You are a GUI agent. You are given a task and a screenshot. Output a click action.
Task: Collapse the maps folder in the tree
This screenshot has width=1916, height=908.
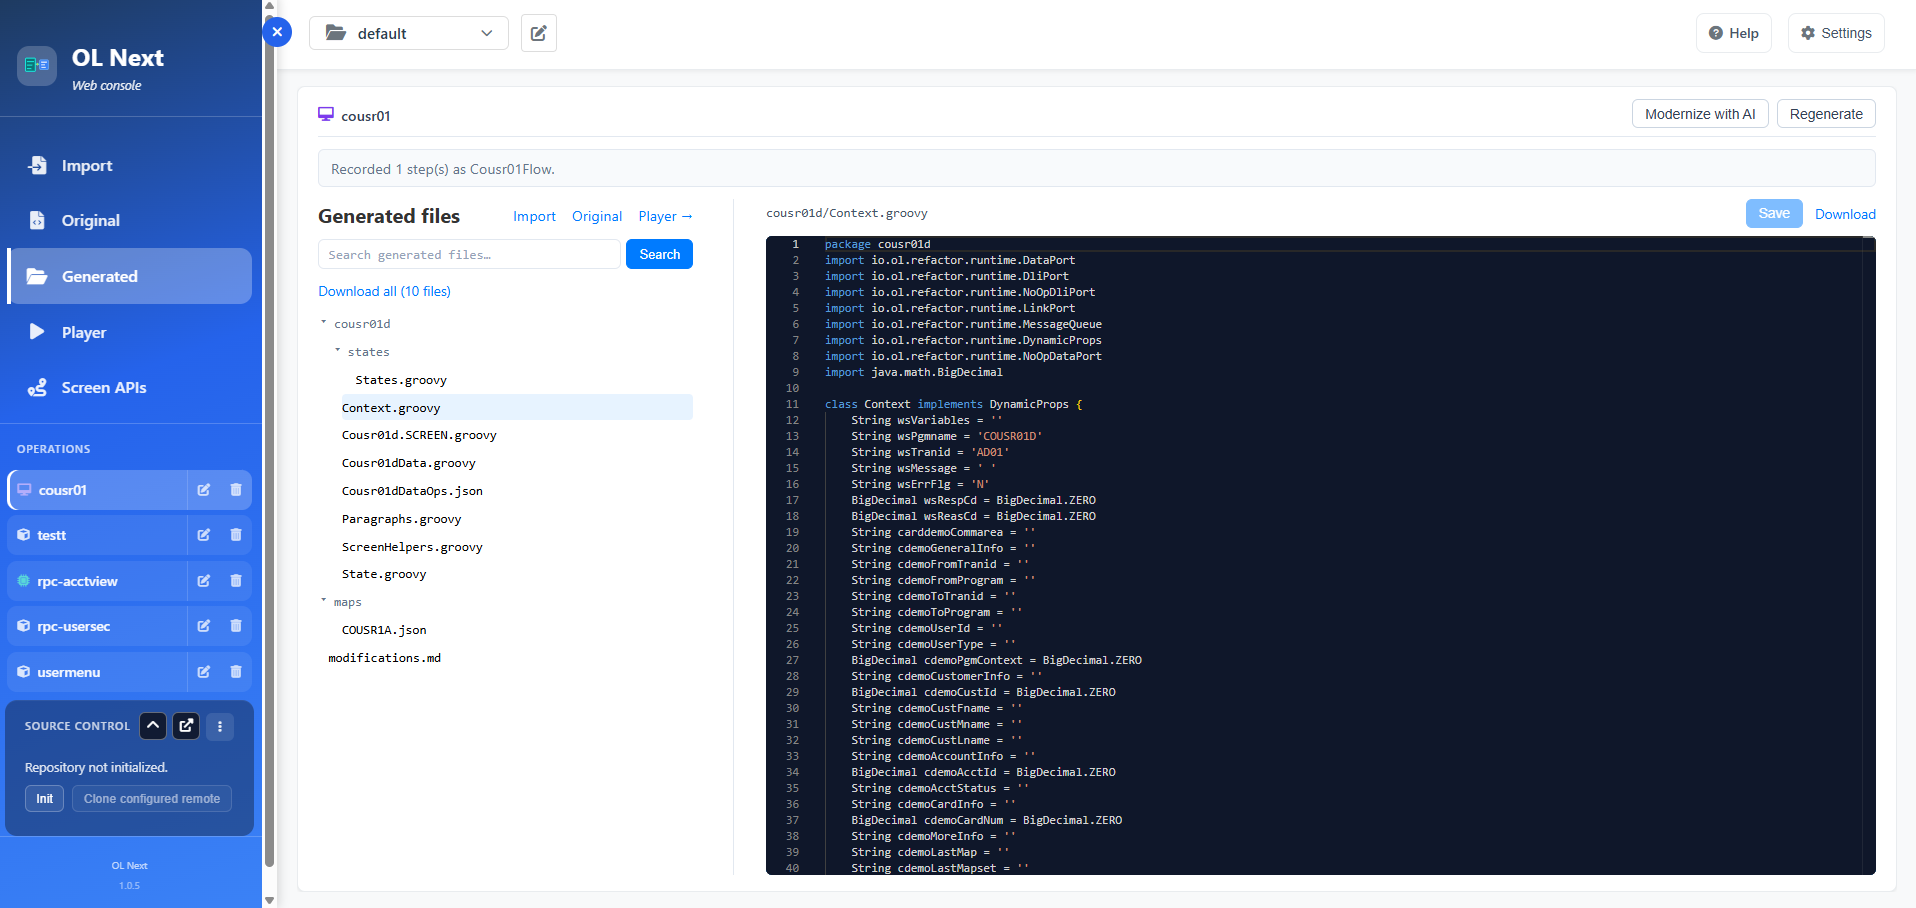click(323, 601)
